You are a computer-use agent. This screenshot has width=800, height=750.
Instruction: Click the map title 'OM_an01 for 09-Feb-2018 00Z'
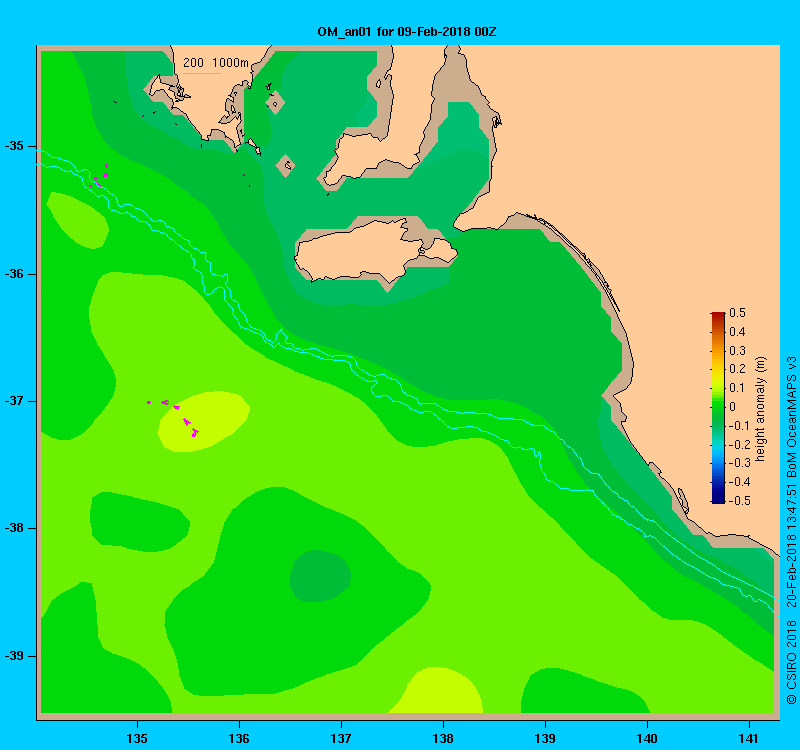coord(407,32)
